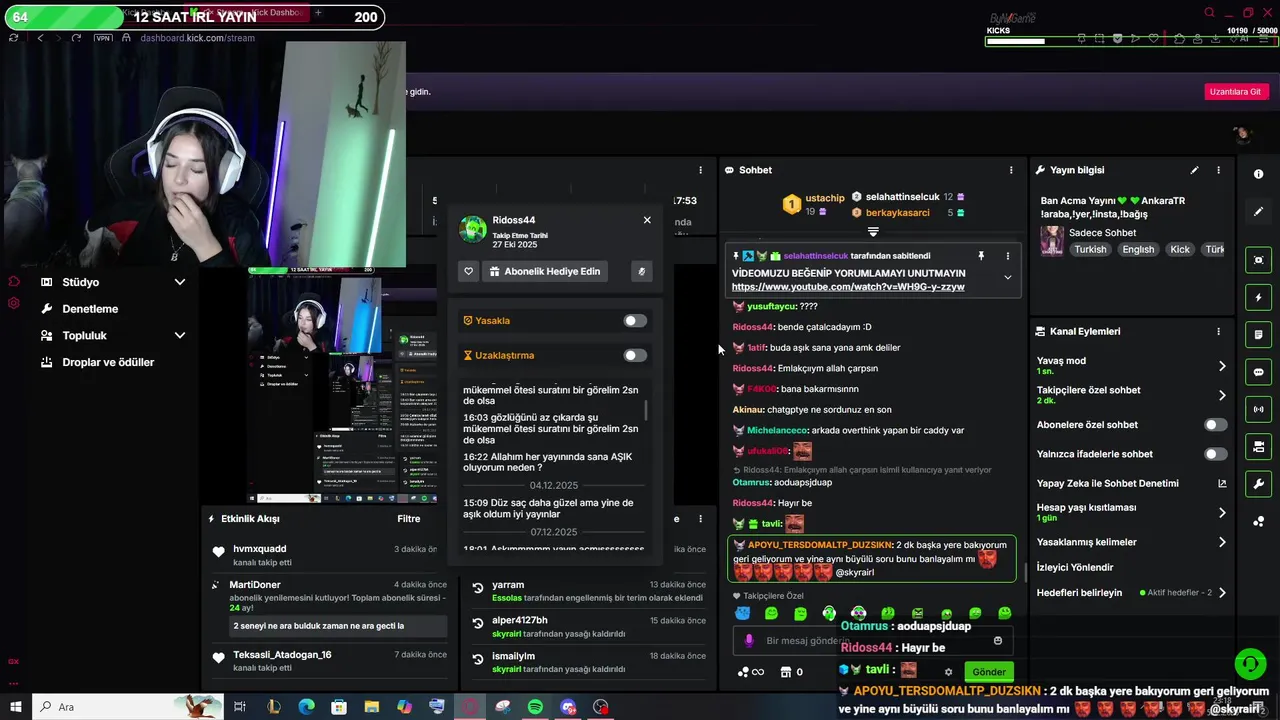This screenshot has width=1280, height=720.
Task: Click the KICKS goal progress bar
Action: click(1130, 42)
